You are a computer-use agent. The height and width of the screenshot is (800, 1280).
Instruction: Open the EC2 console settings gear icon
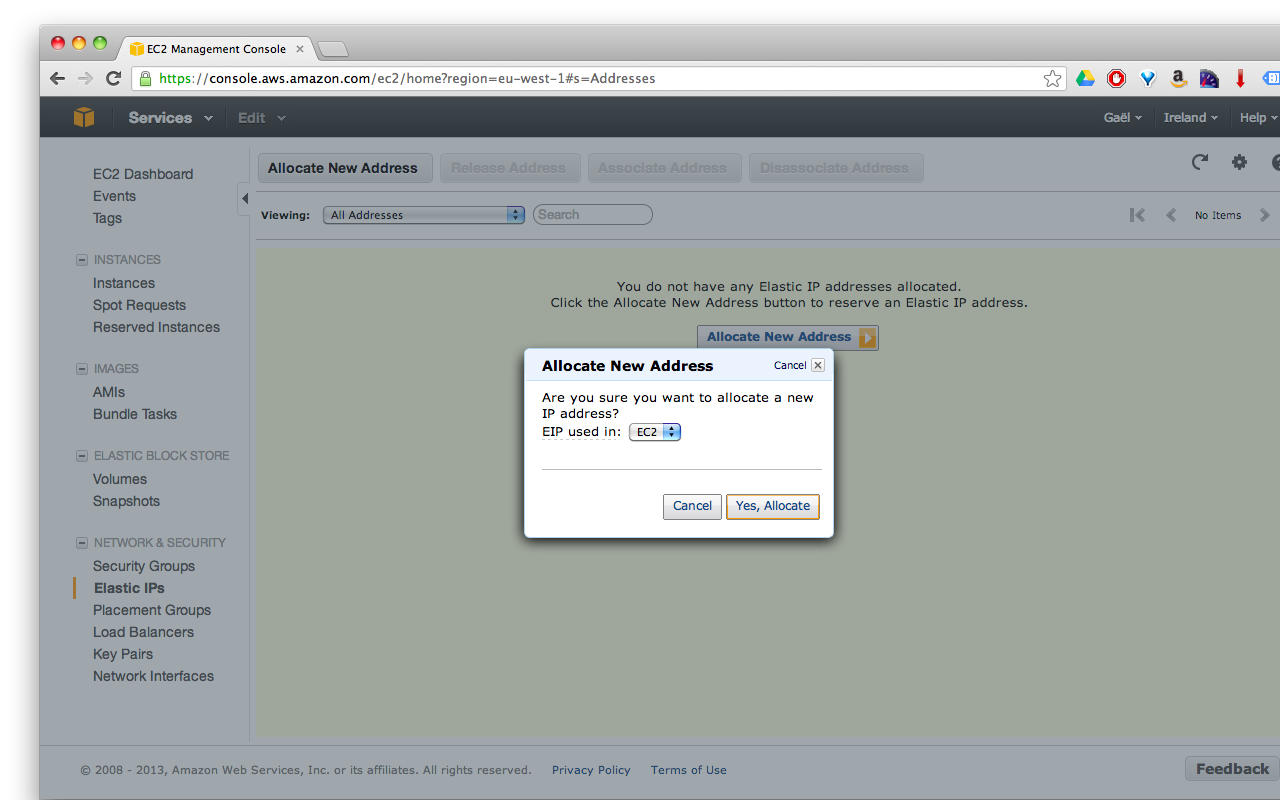(x=1239, y=161)
